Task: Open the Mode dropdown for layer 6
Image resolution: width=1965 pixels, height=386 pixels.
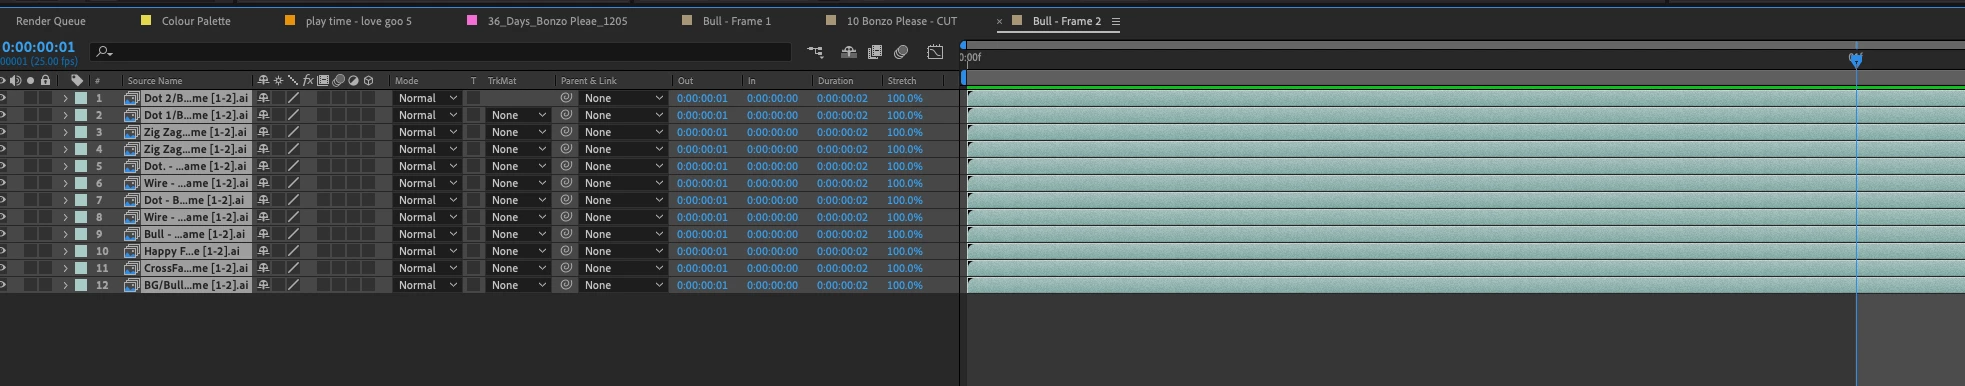Action: pyautogui.click(x=427, y=183)
